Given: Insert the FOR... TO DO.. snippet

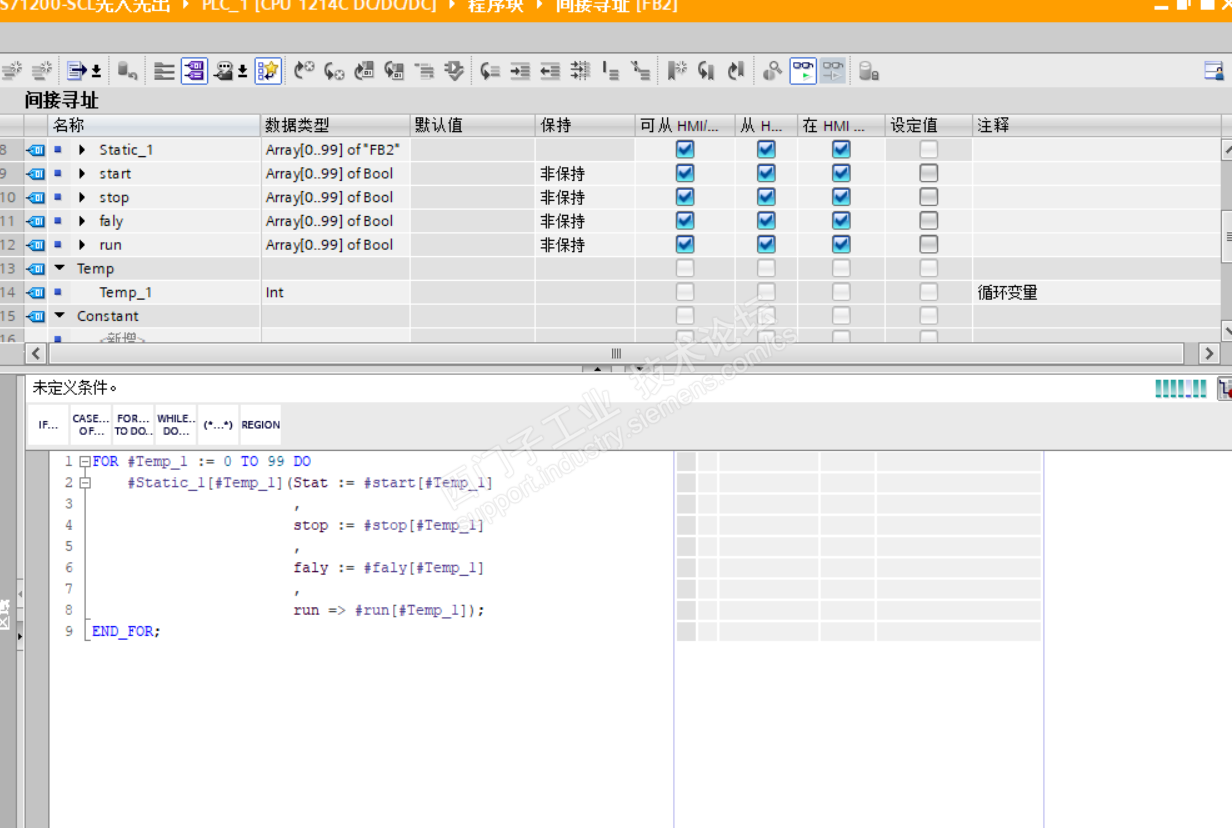Looking at the screenshot, I should (133, 425).
